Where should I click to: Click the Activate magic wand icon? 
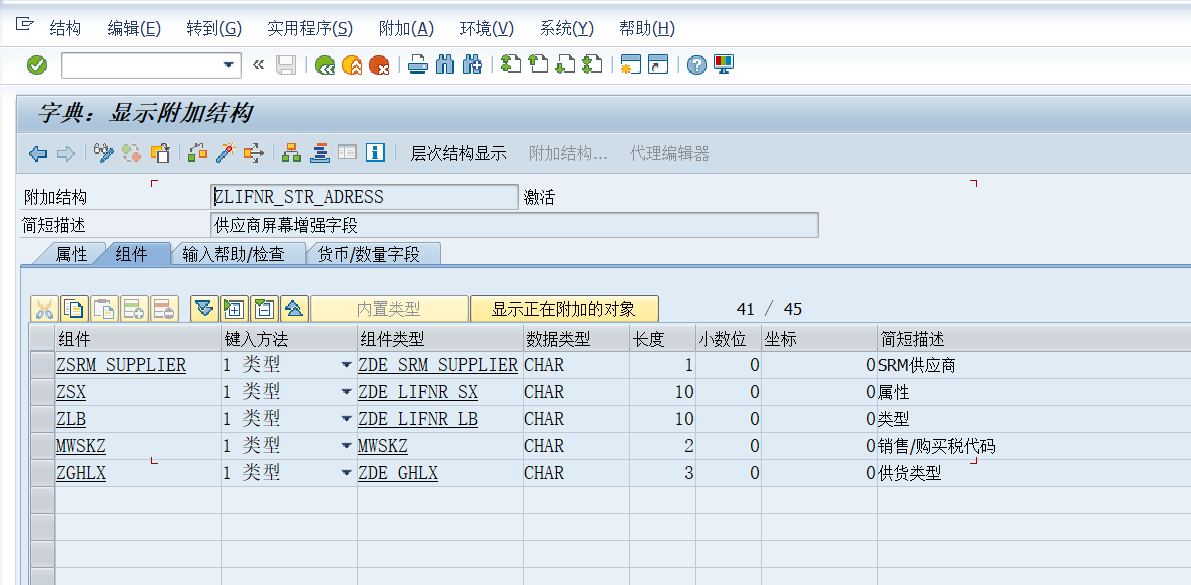(x=225, y=153)
